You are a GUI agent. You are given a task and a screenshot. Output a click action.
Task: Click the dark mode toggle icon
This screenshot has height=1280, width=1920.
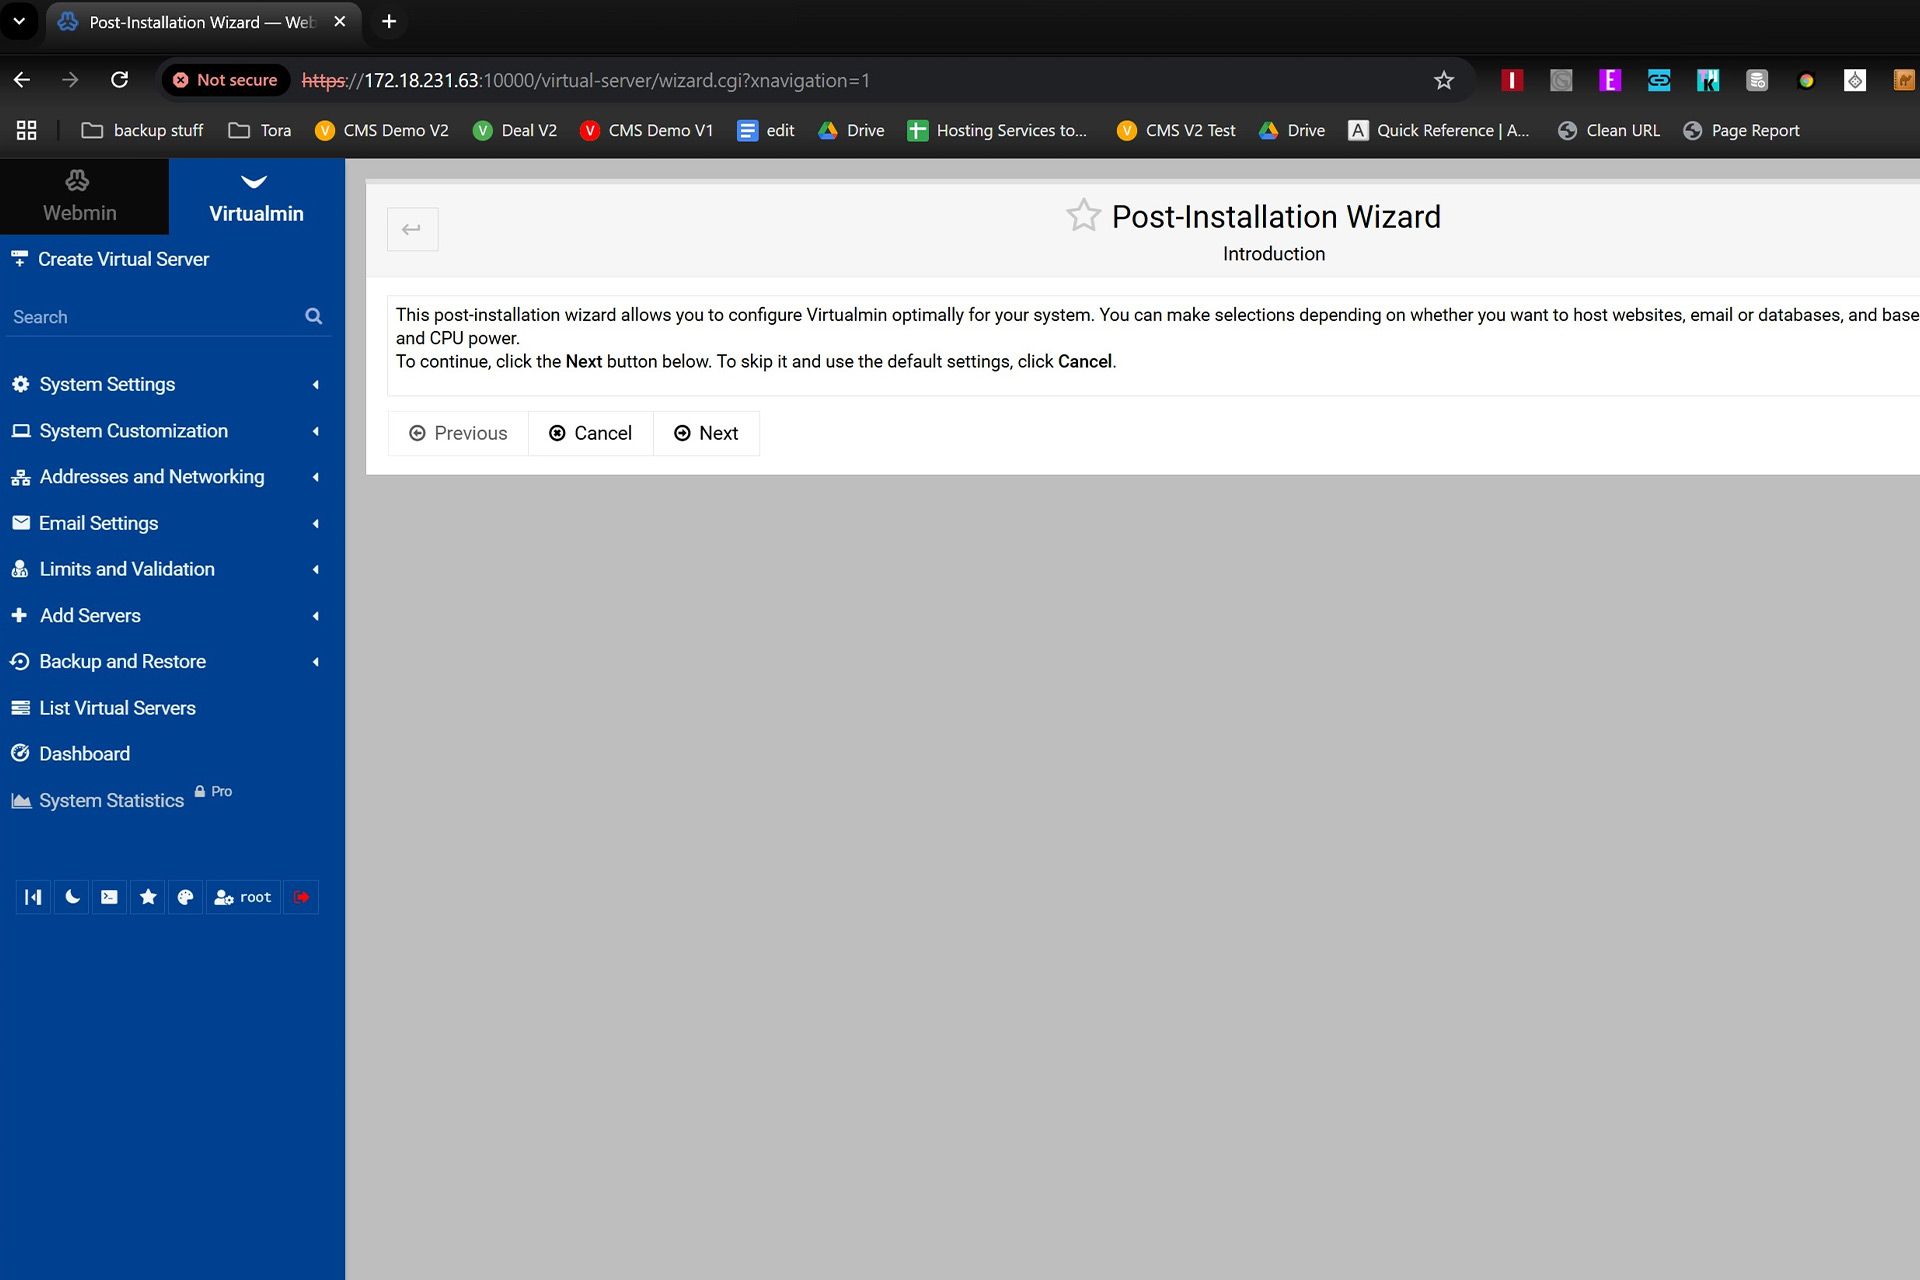(x=71, y=896)
